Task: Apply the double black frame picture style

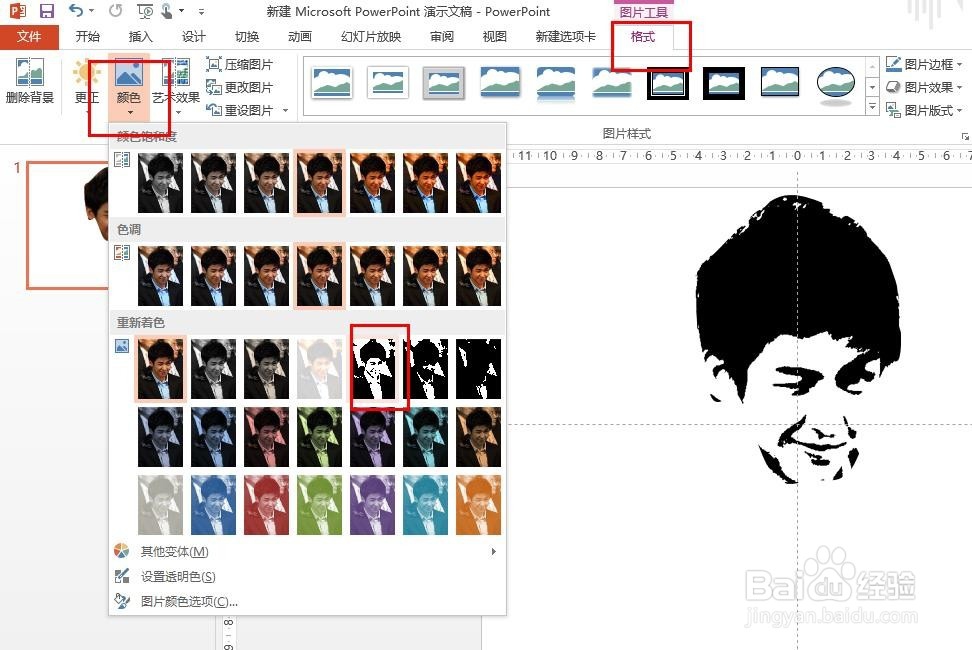Action: click(x=668, y=83)
